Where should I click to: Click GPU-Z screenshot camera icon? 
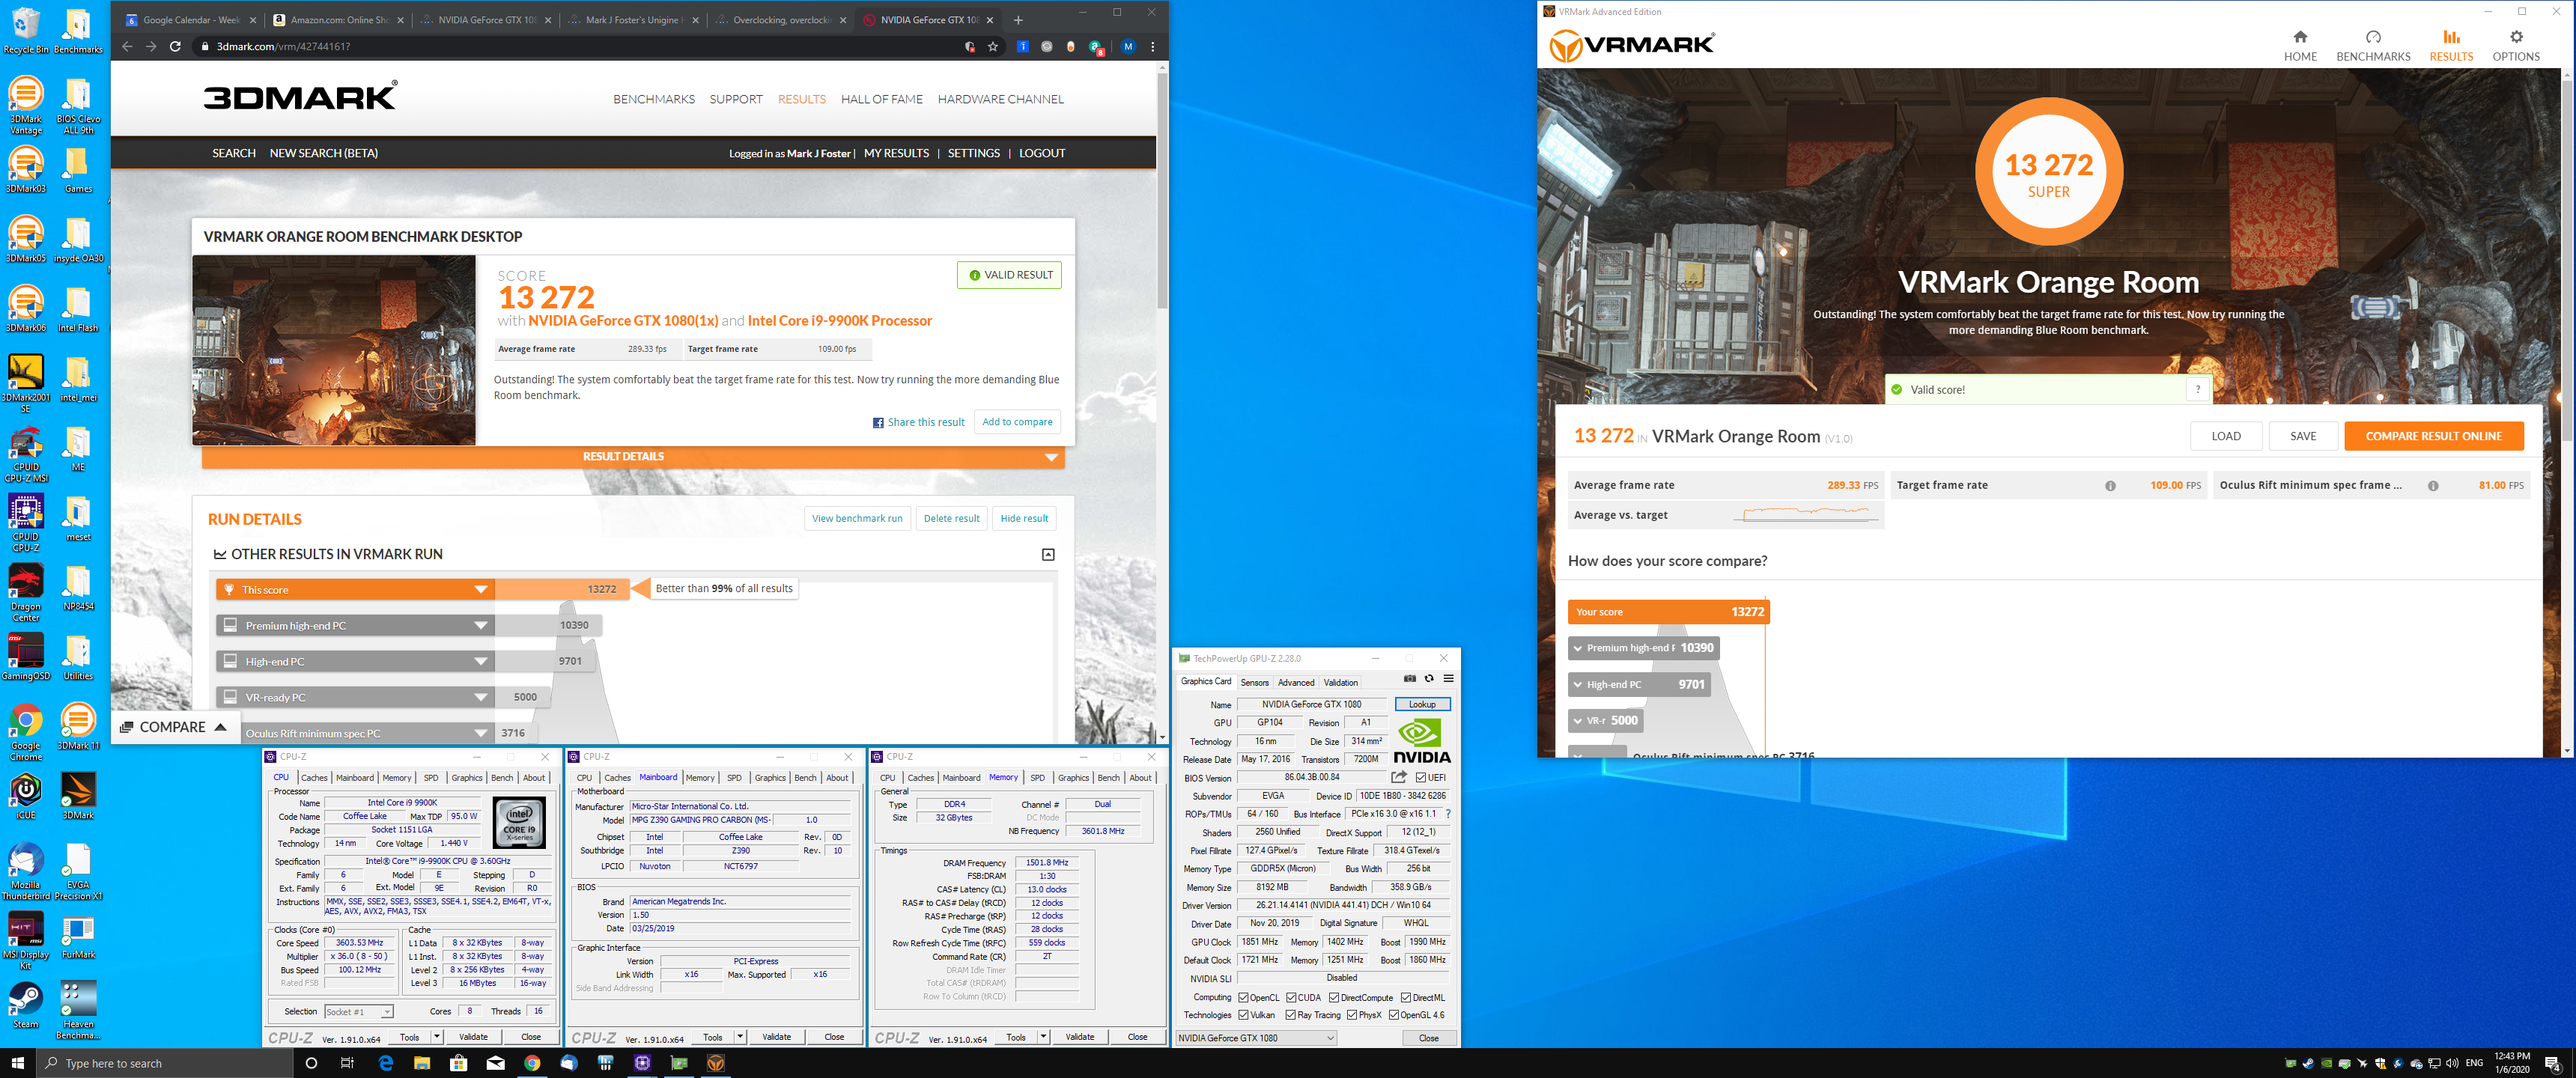[x=1410, y=678]
